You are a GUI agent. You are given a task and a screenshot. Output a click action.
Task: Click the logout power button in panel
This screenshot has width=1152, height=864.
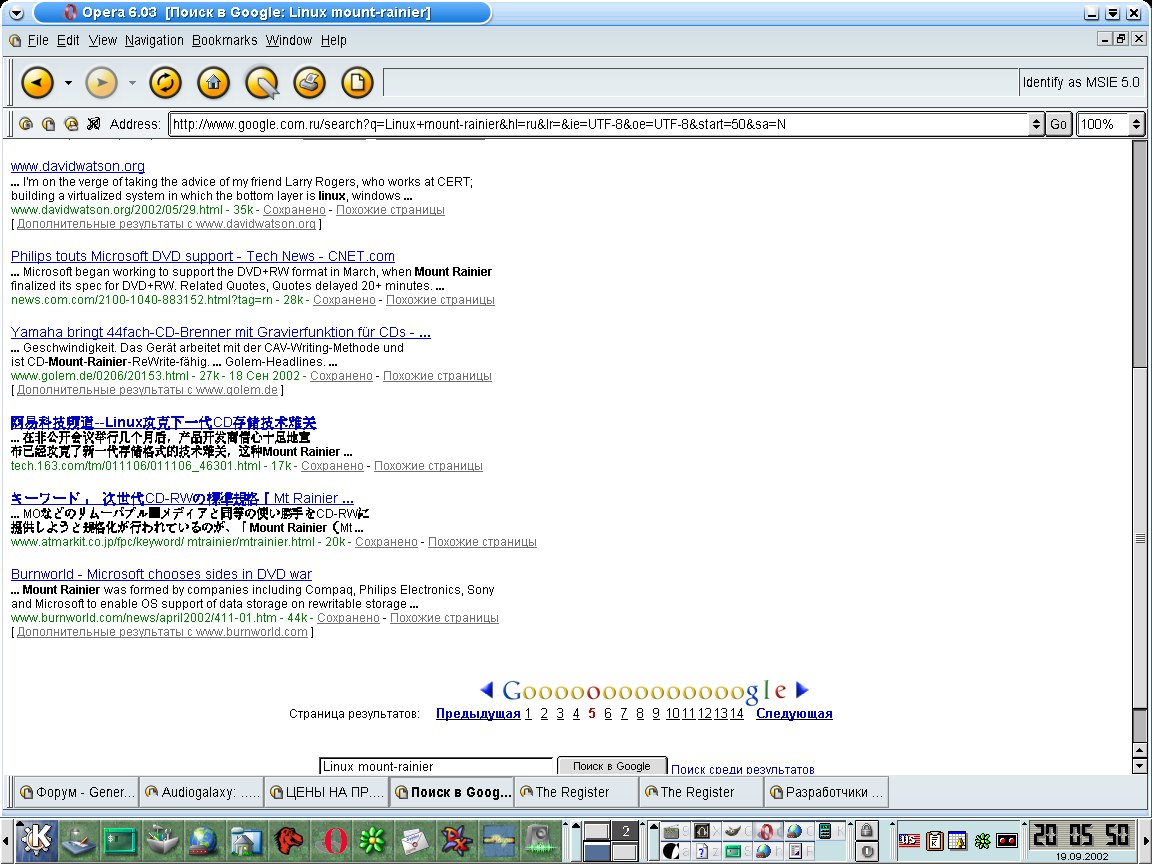pyautogui.click(x=866, y=851)
